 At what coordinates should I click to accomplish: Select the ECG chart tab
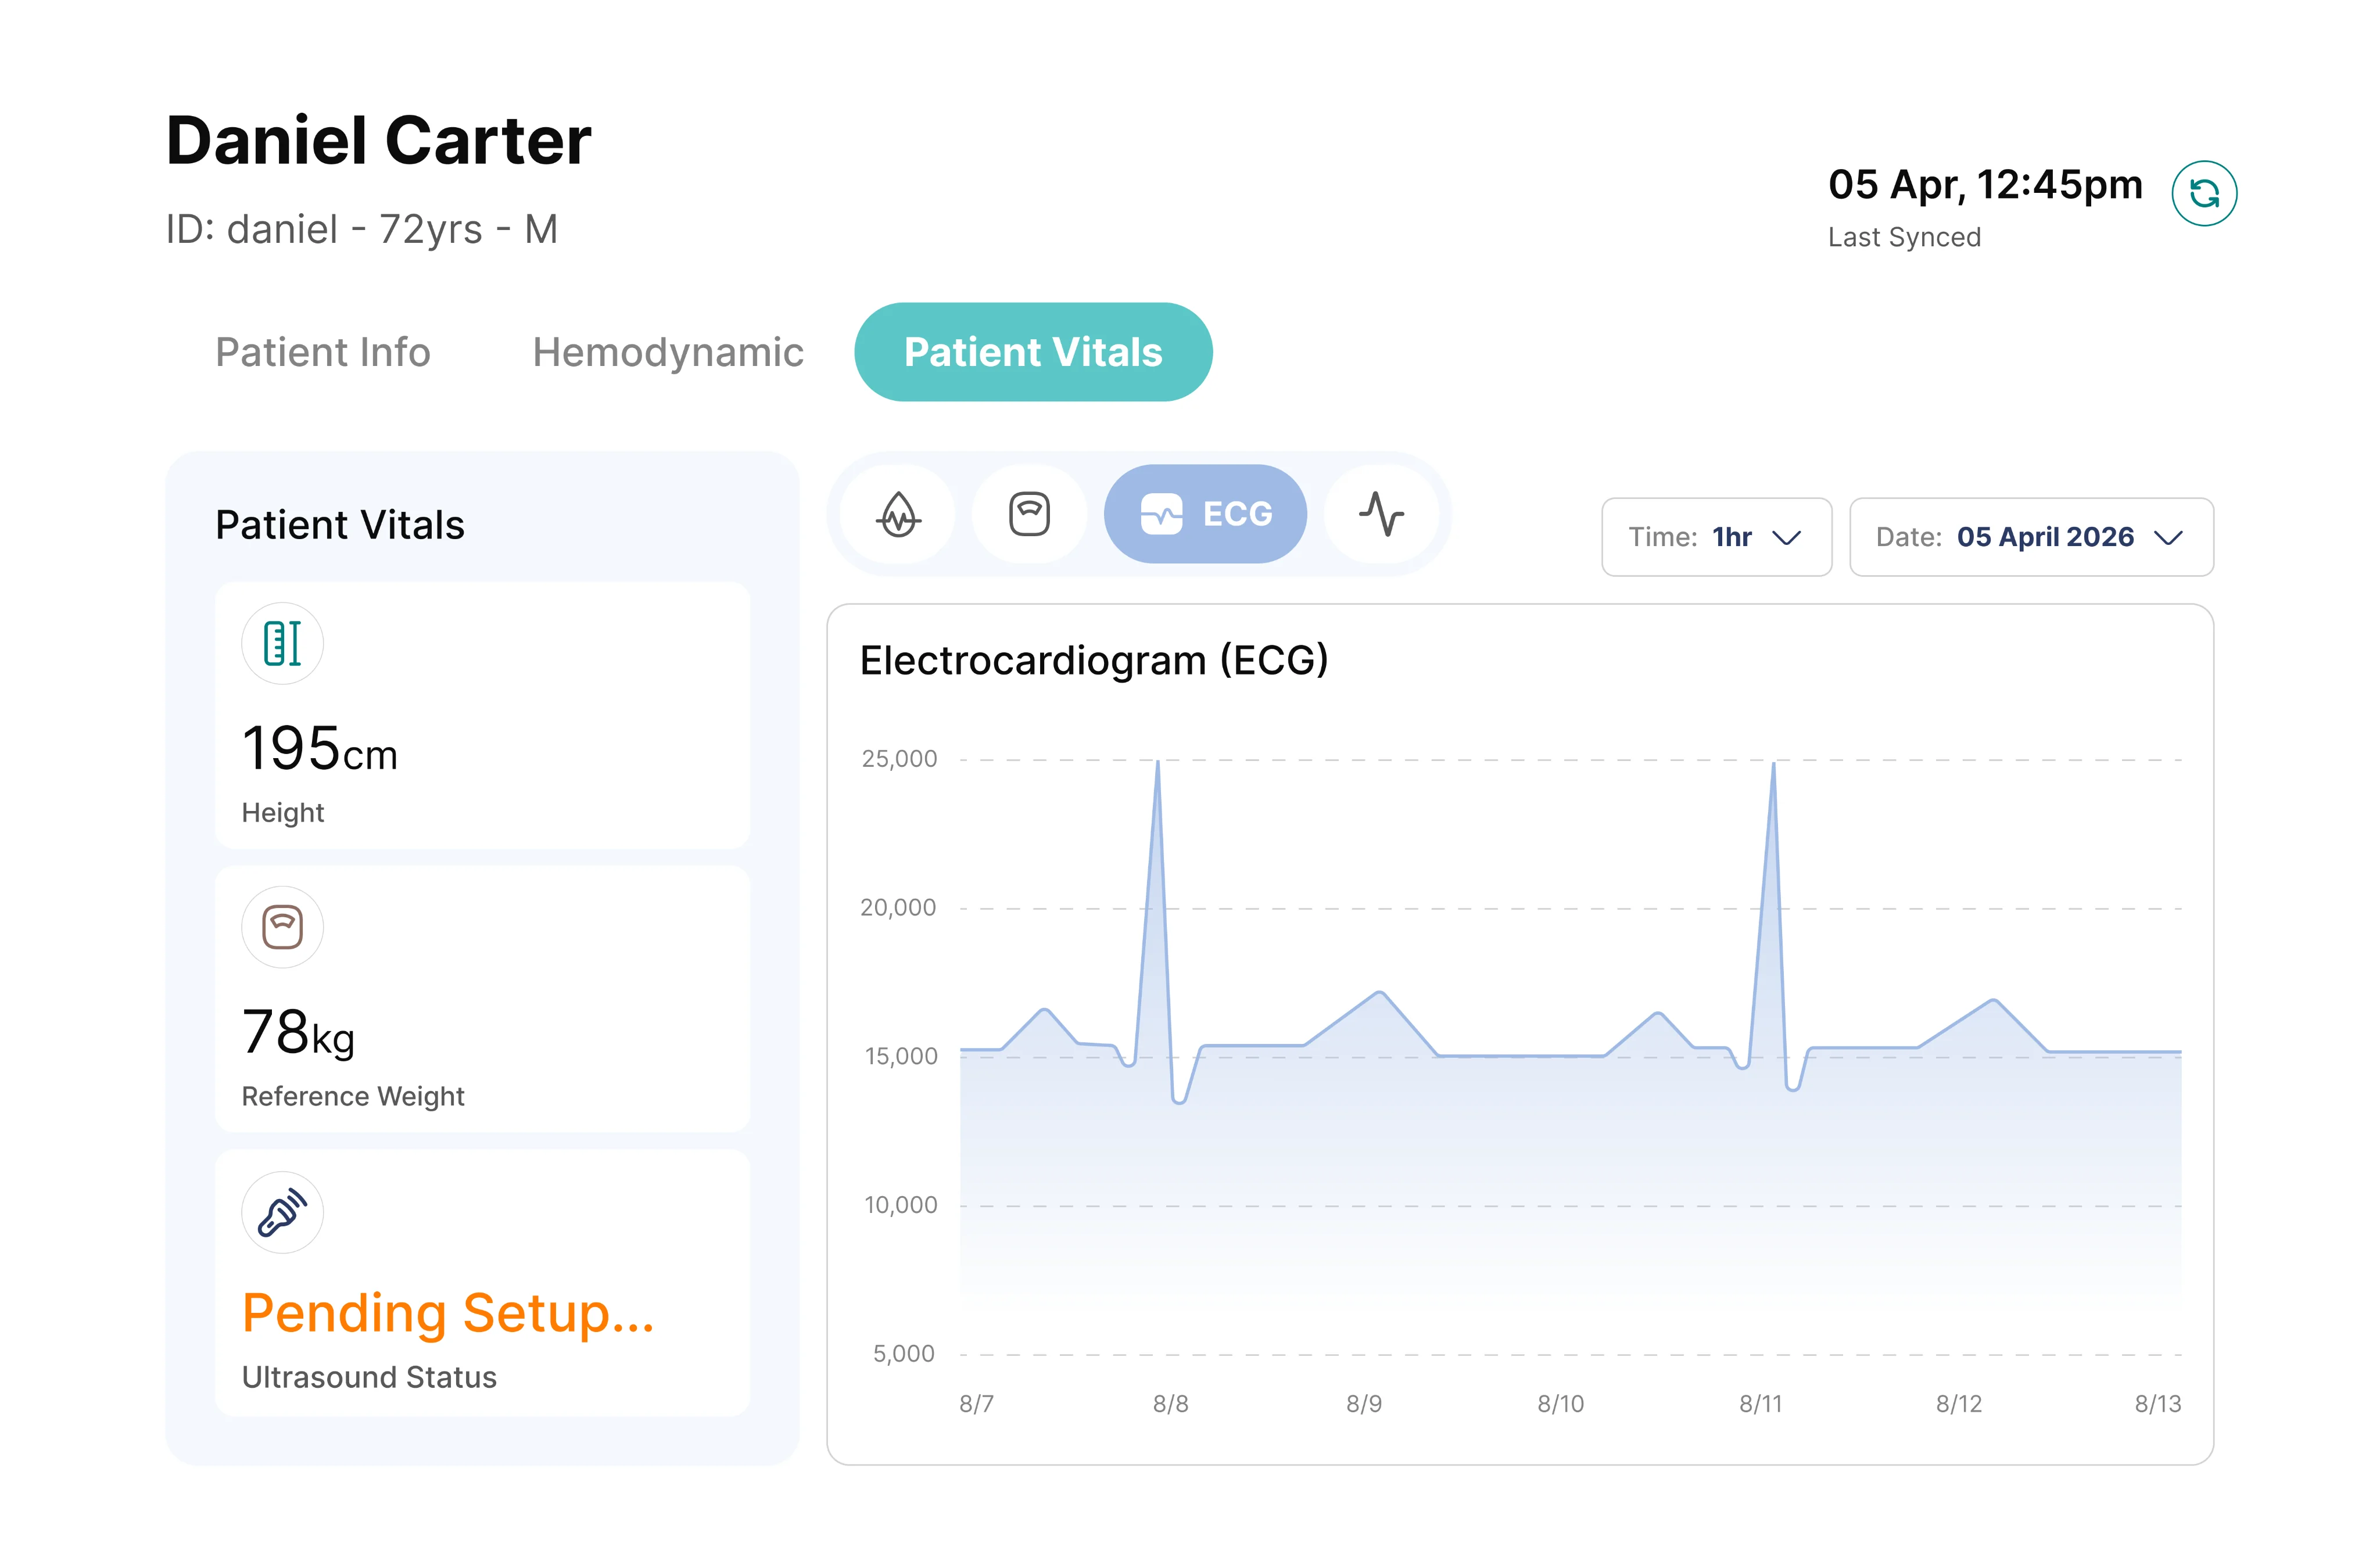[x=1205, y=514]
